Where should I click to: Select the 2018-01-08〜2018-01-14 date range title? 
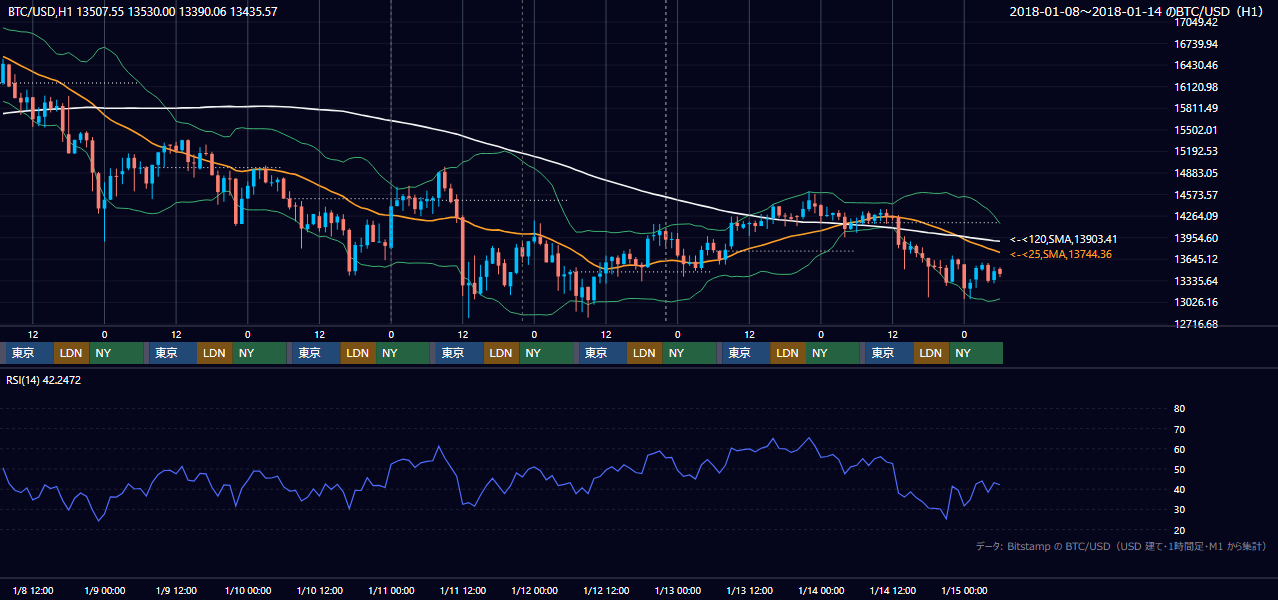pyautogui.click(x=1138, y=12)
